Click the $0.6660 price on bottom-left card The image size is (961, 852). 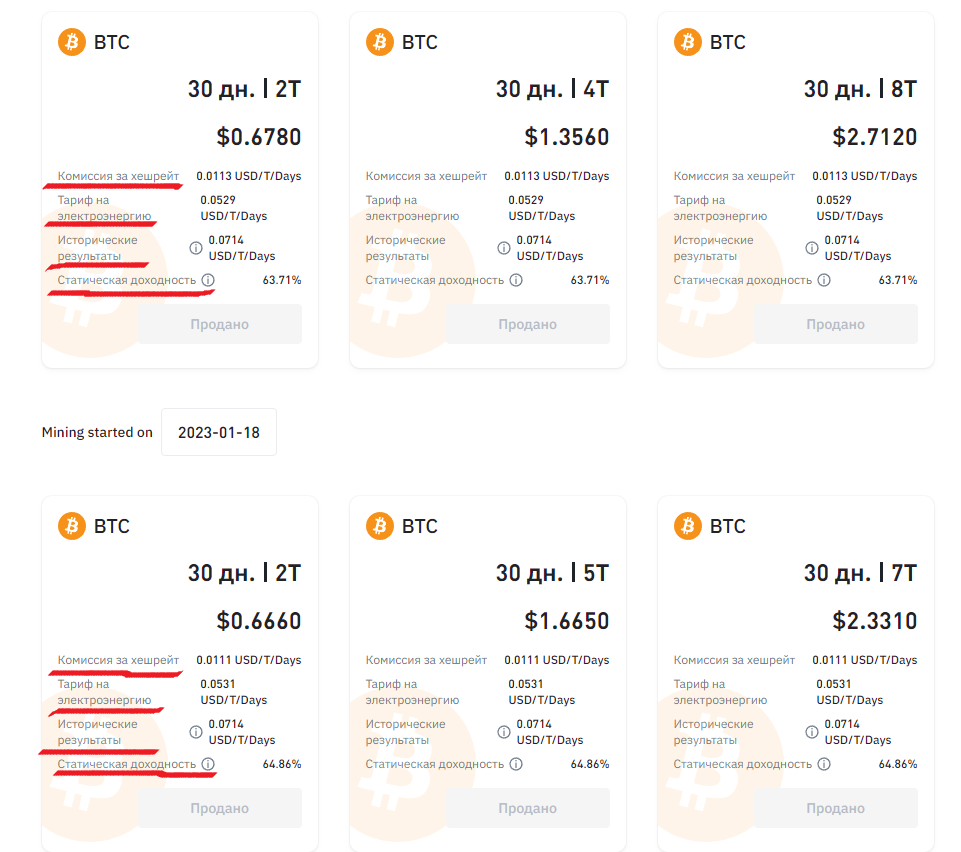click(x=259, y=621)
